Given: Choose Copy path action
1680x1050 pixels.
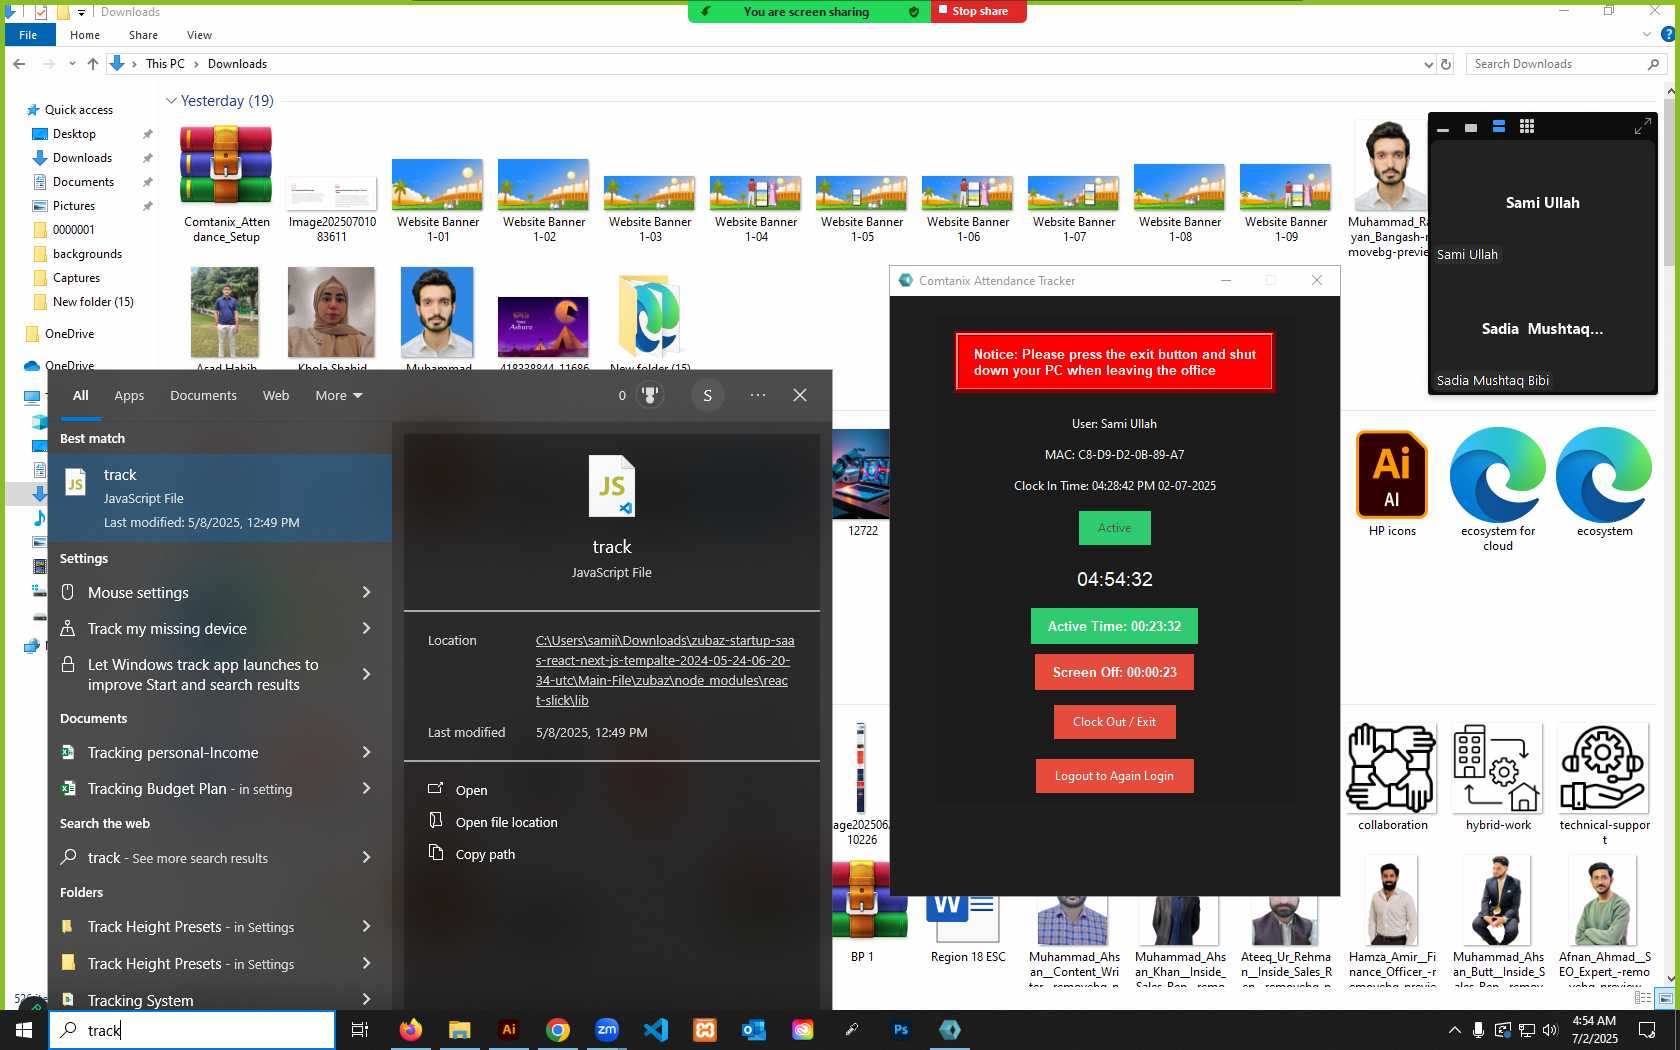Looking at the screenshot, I should click(485, 854).
